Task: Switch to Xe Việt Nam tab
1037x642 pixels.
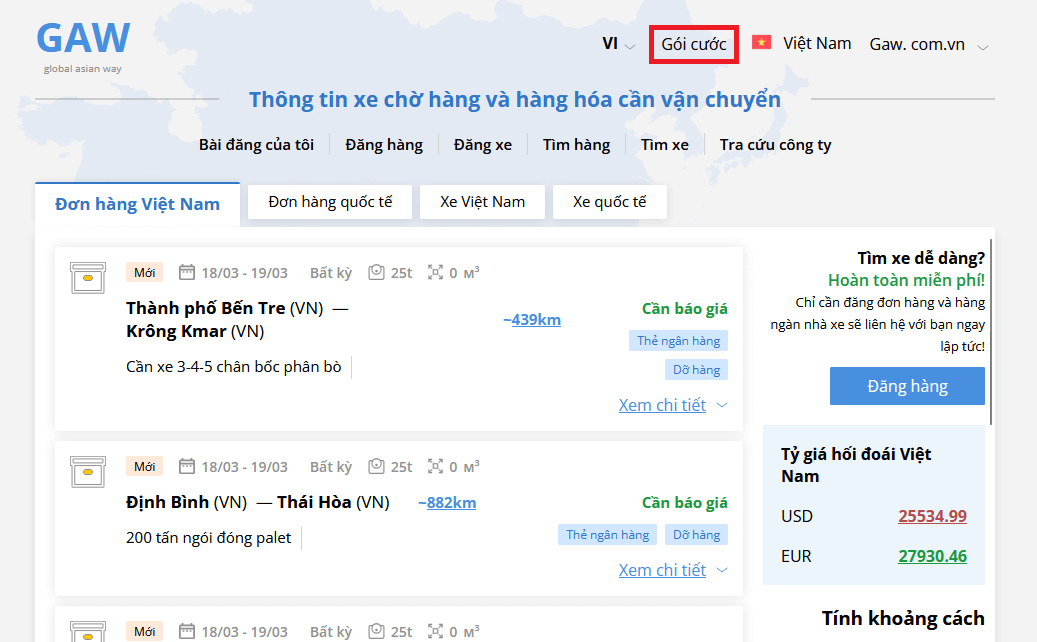Action: [482, 202]
